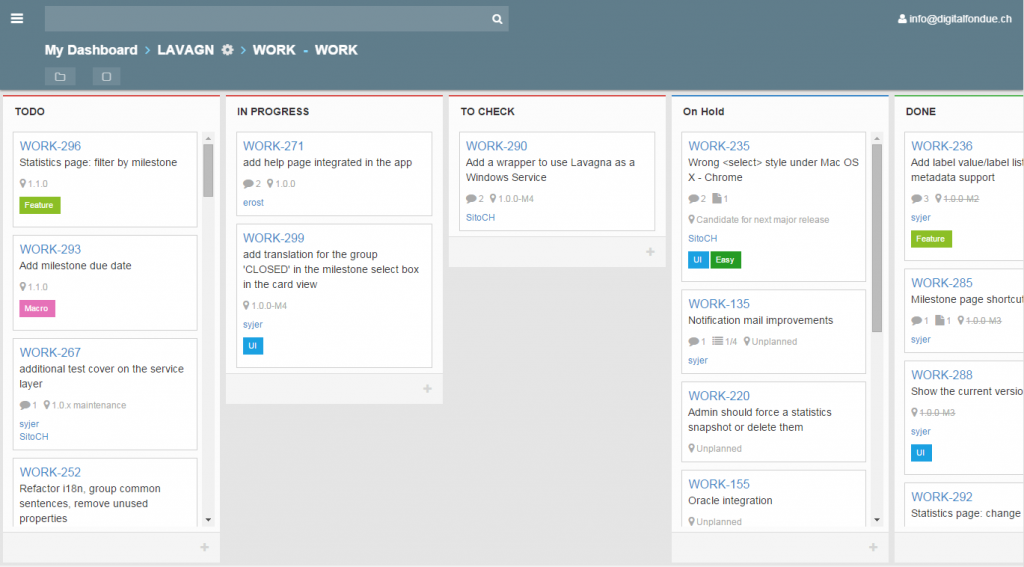This screenshot has width=1024, height=567.
Task: Open LAVAGN project breadcrumb link
Action: coord(185,50)
